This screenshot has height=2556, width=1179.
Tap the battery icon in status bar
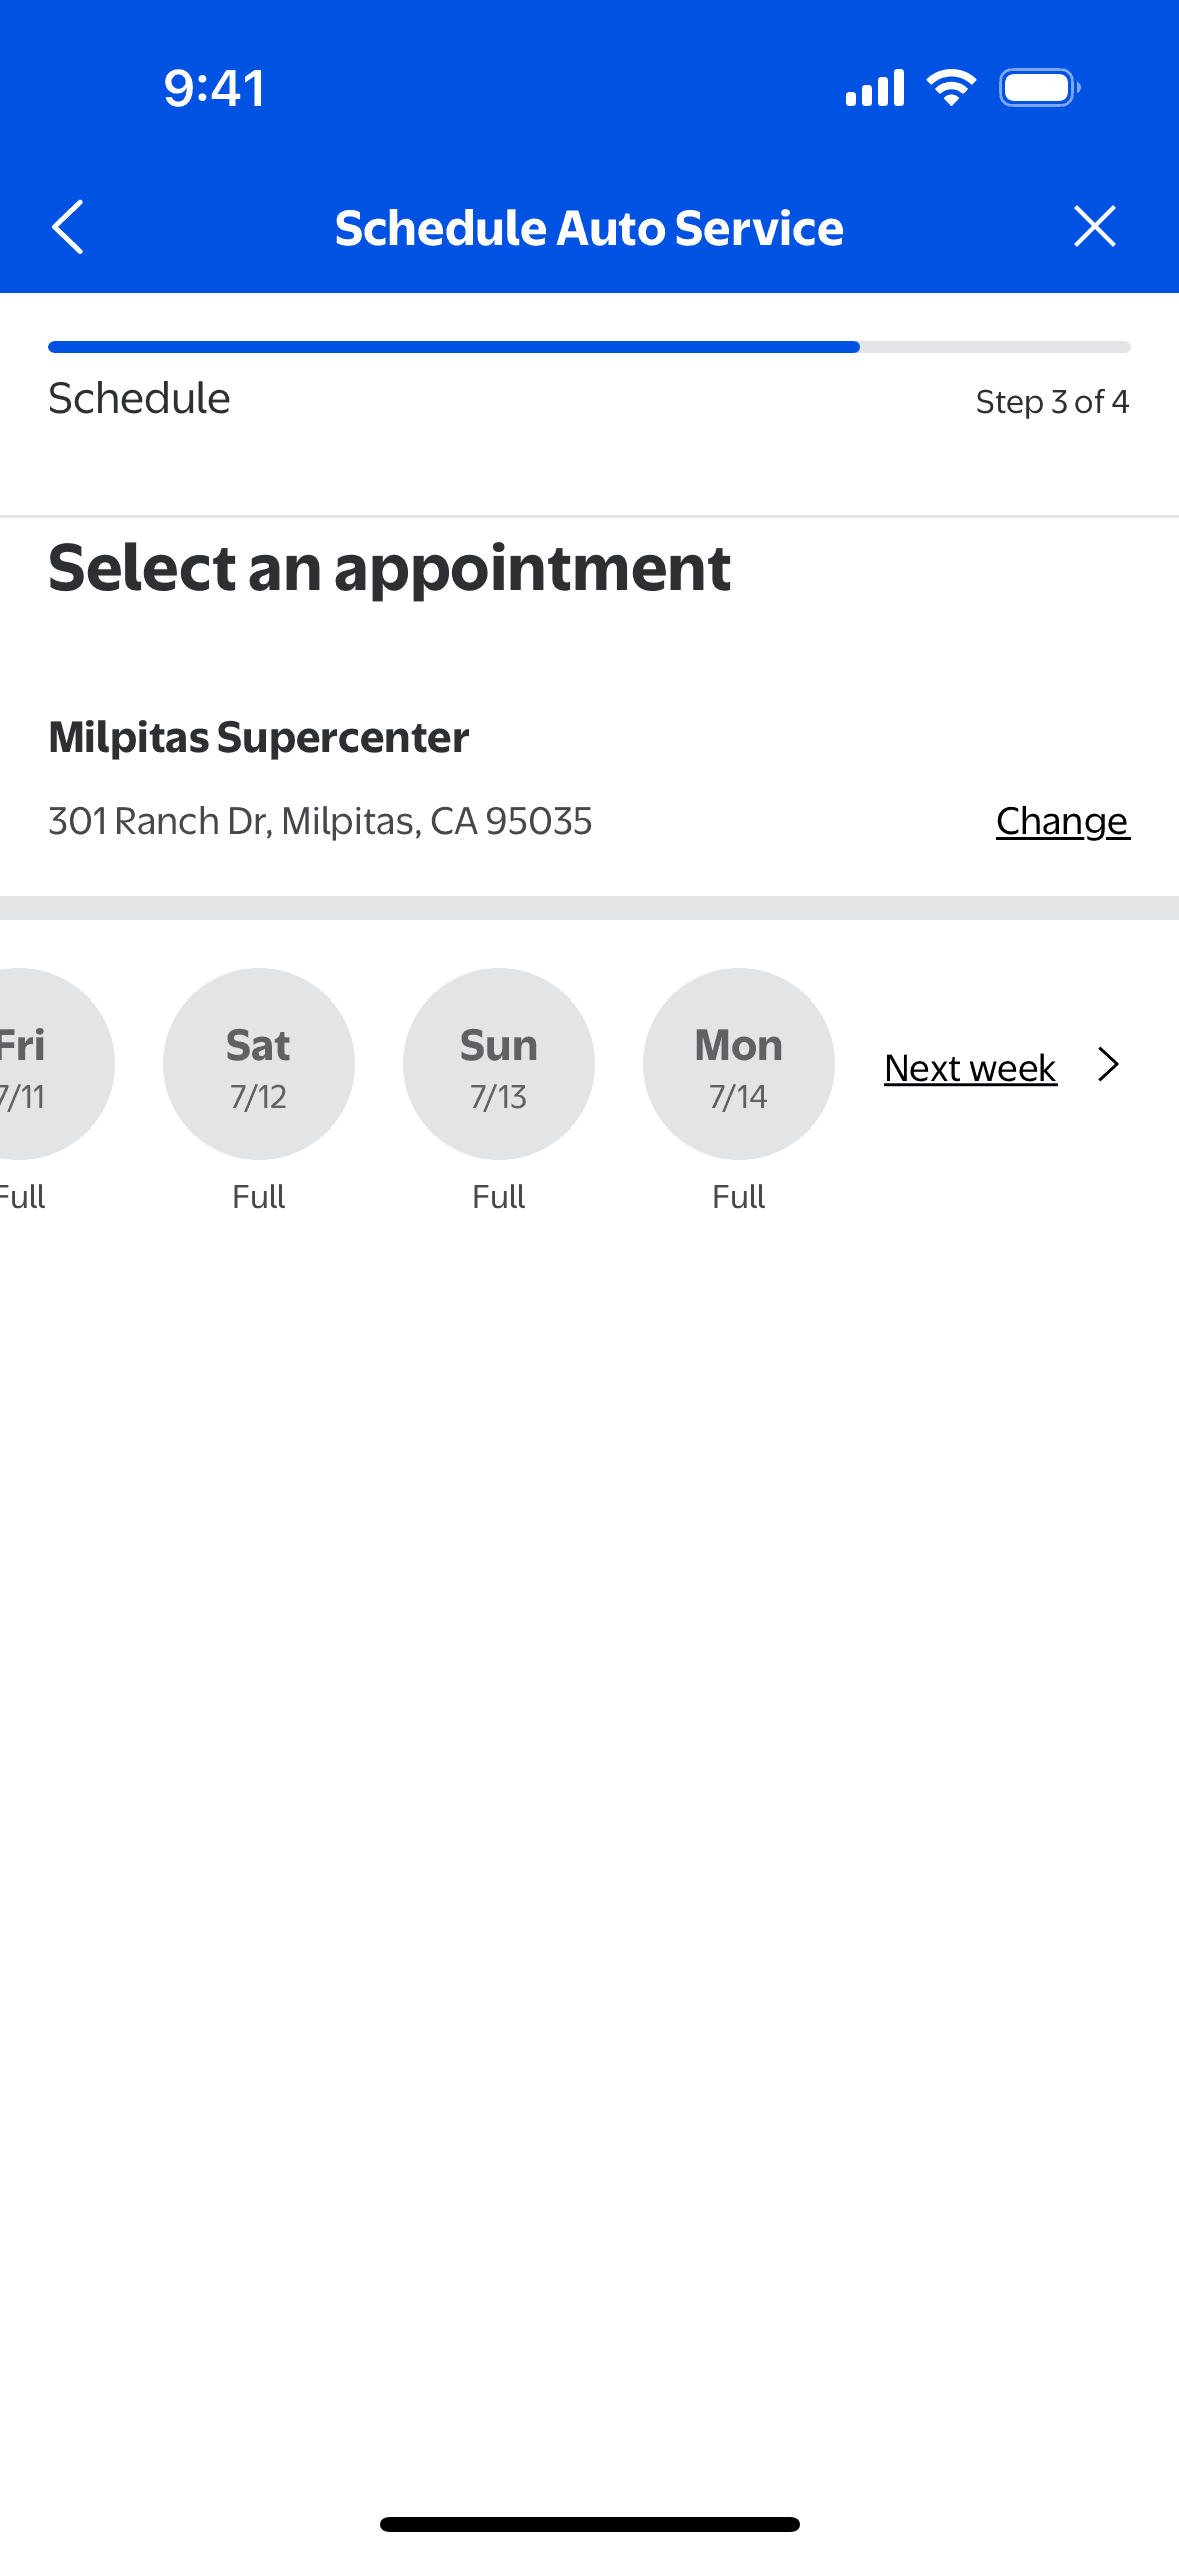tap(1039, 88)
